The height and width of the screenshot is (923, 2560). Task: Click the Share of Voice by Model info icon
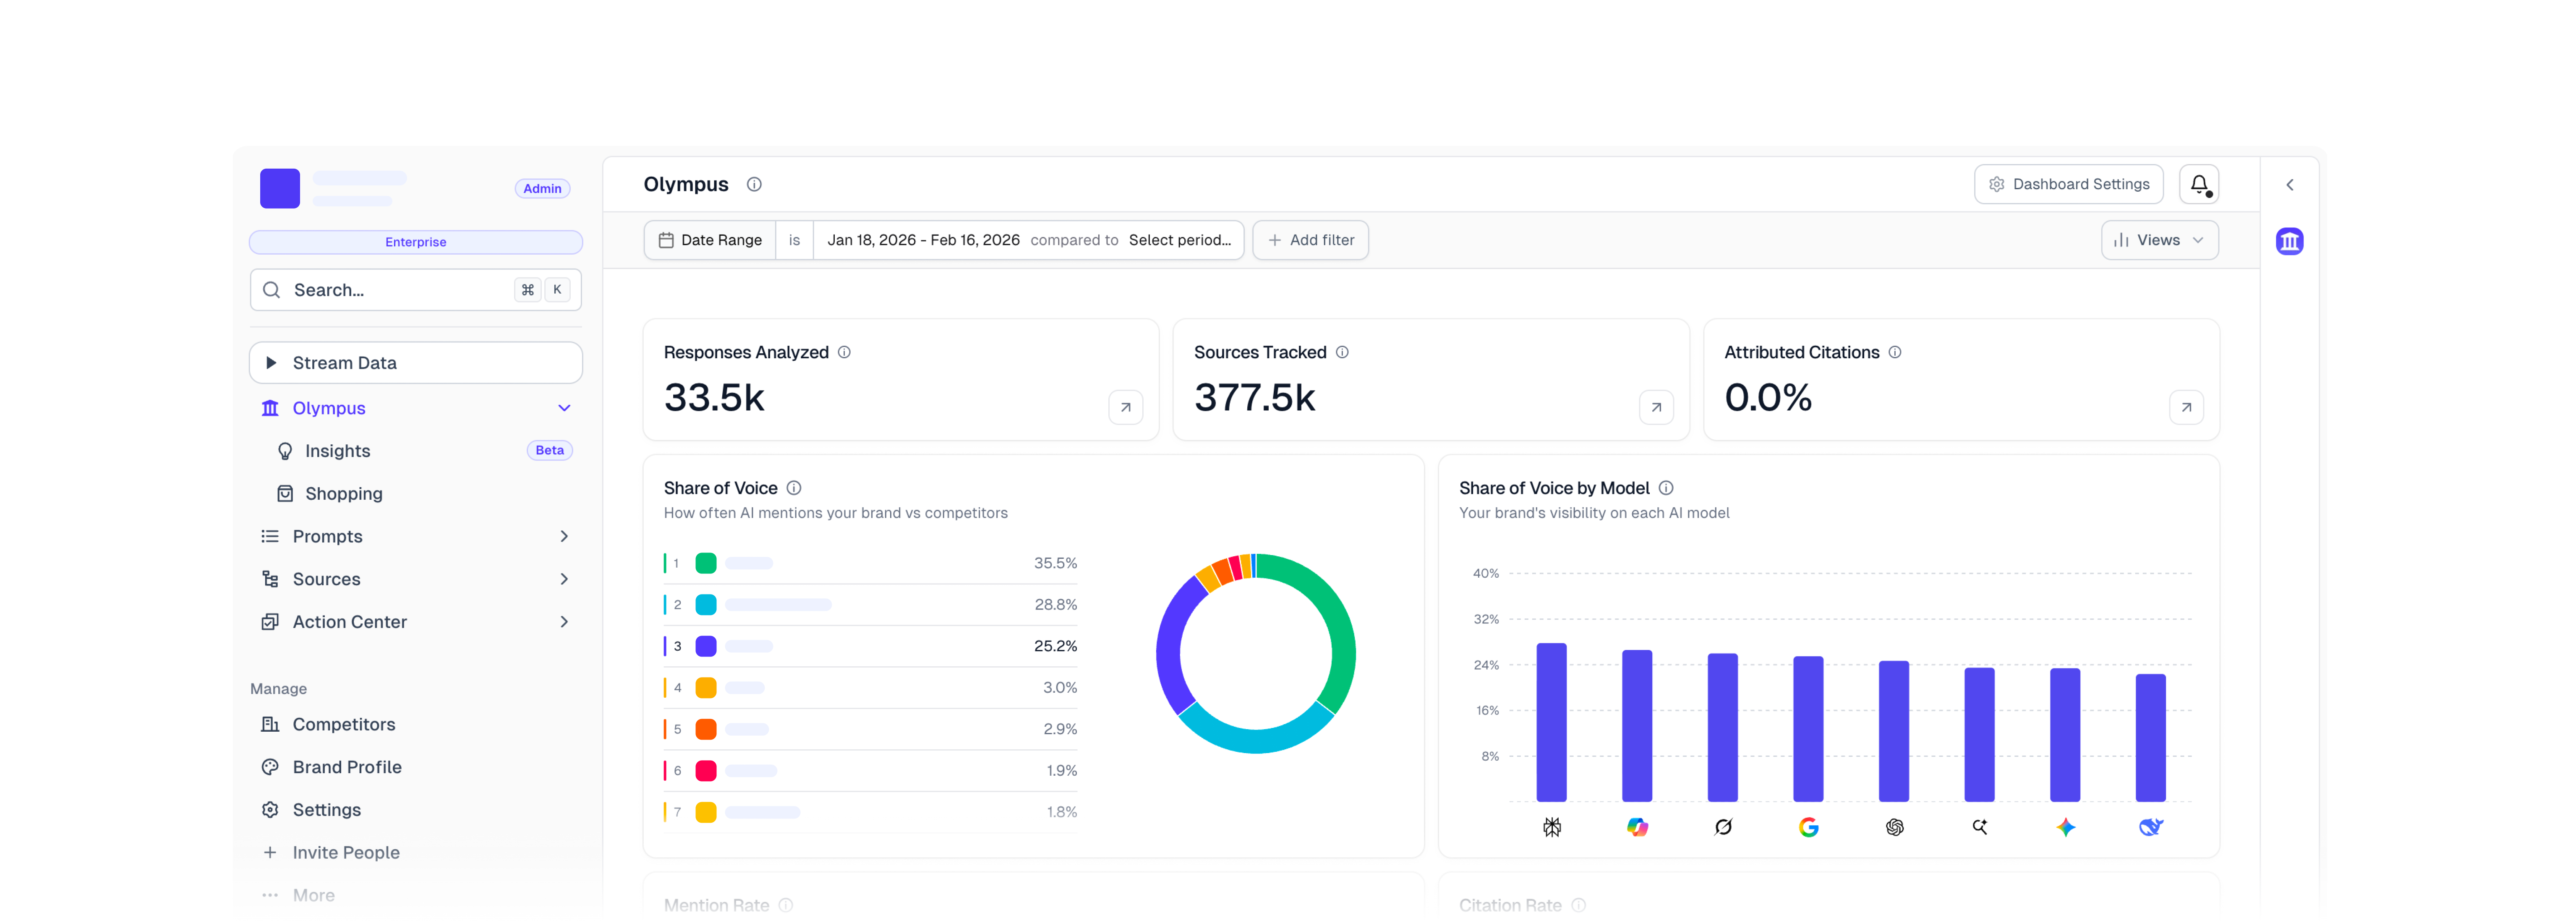1666,488
